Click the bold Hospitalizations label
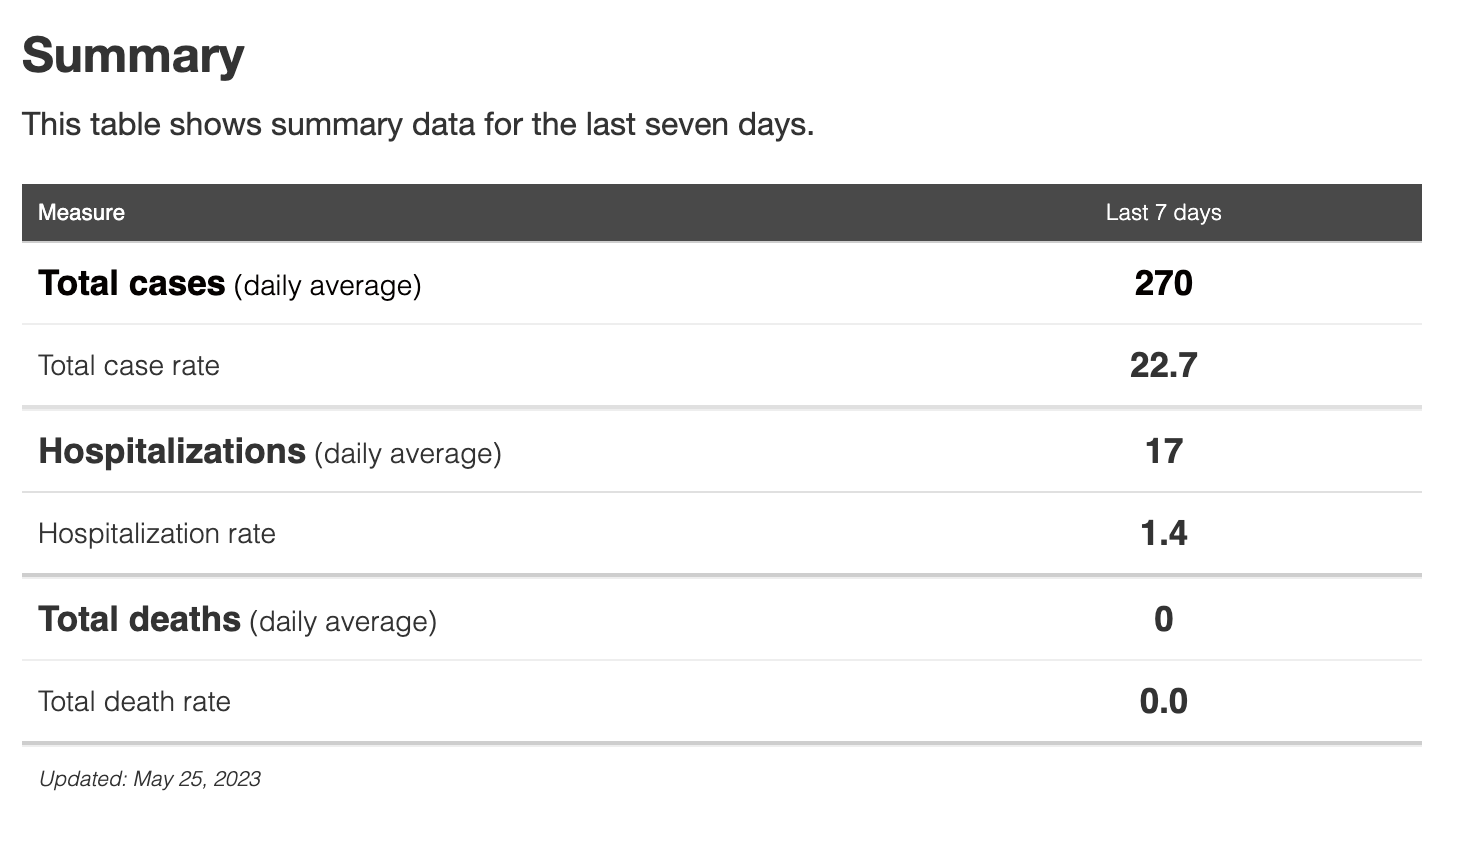This screenshot has width=1472, height=850. pyautogui.click(x=172, y=452)
